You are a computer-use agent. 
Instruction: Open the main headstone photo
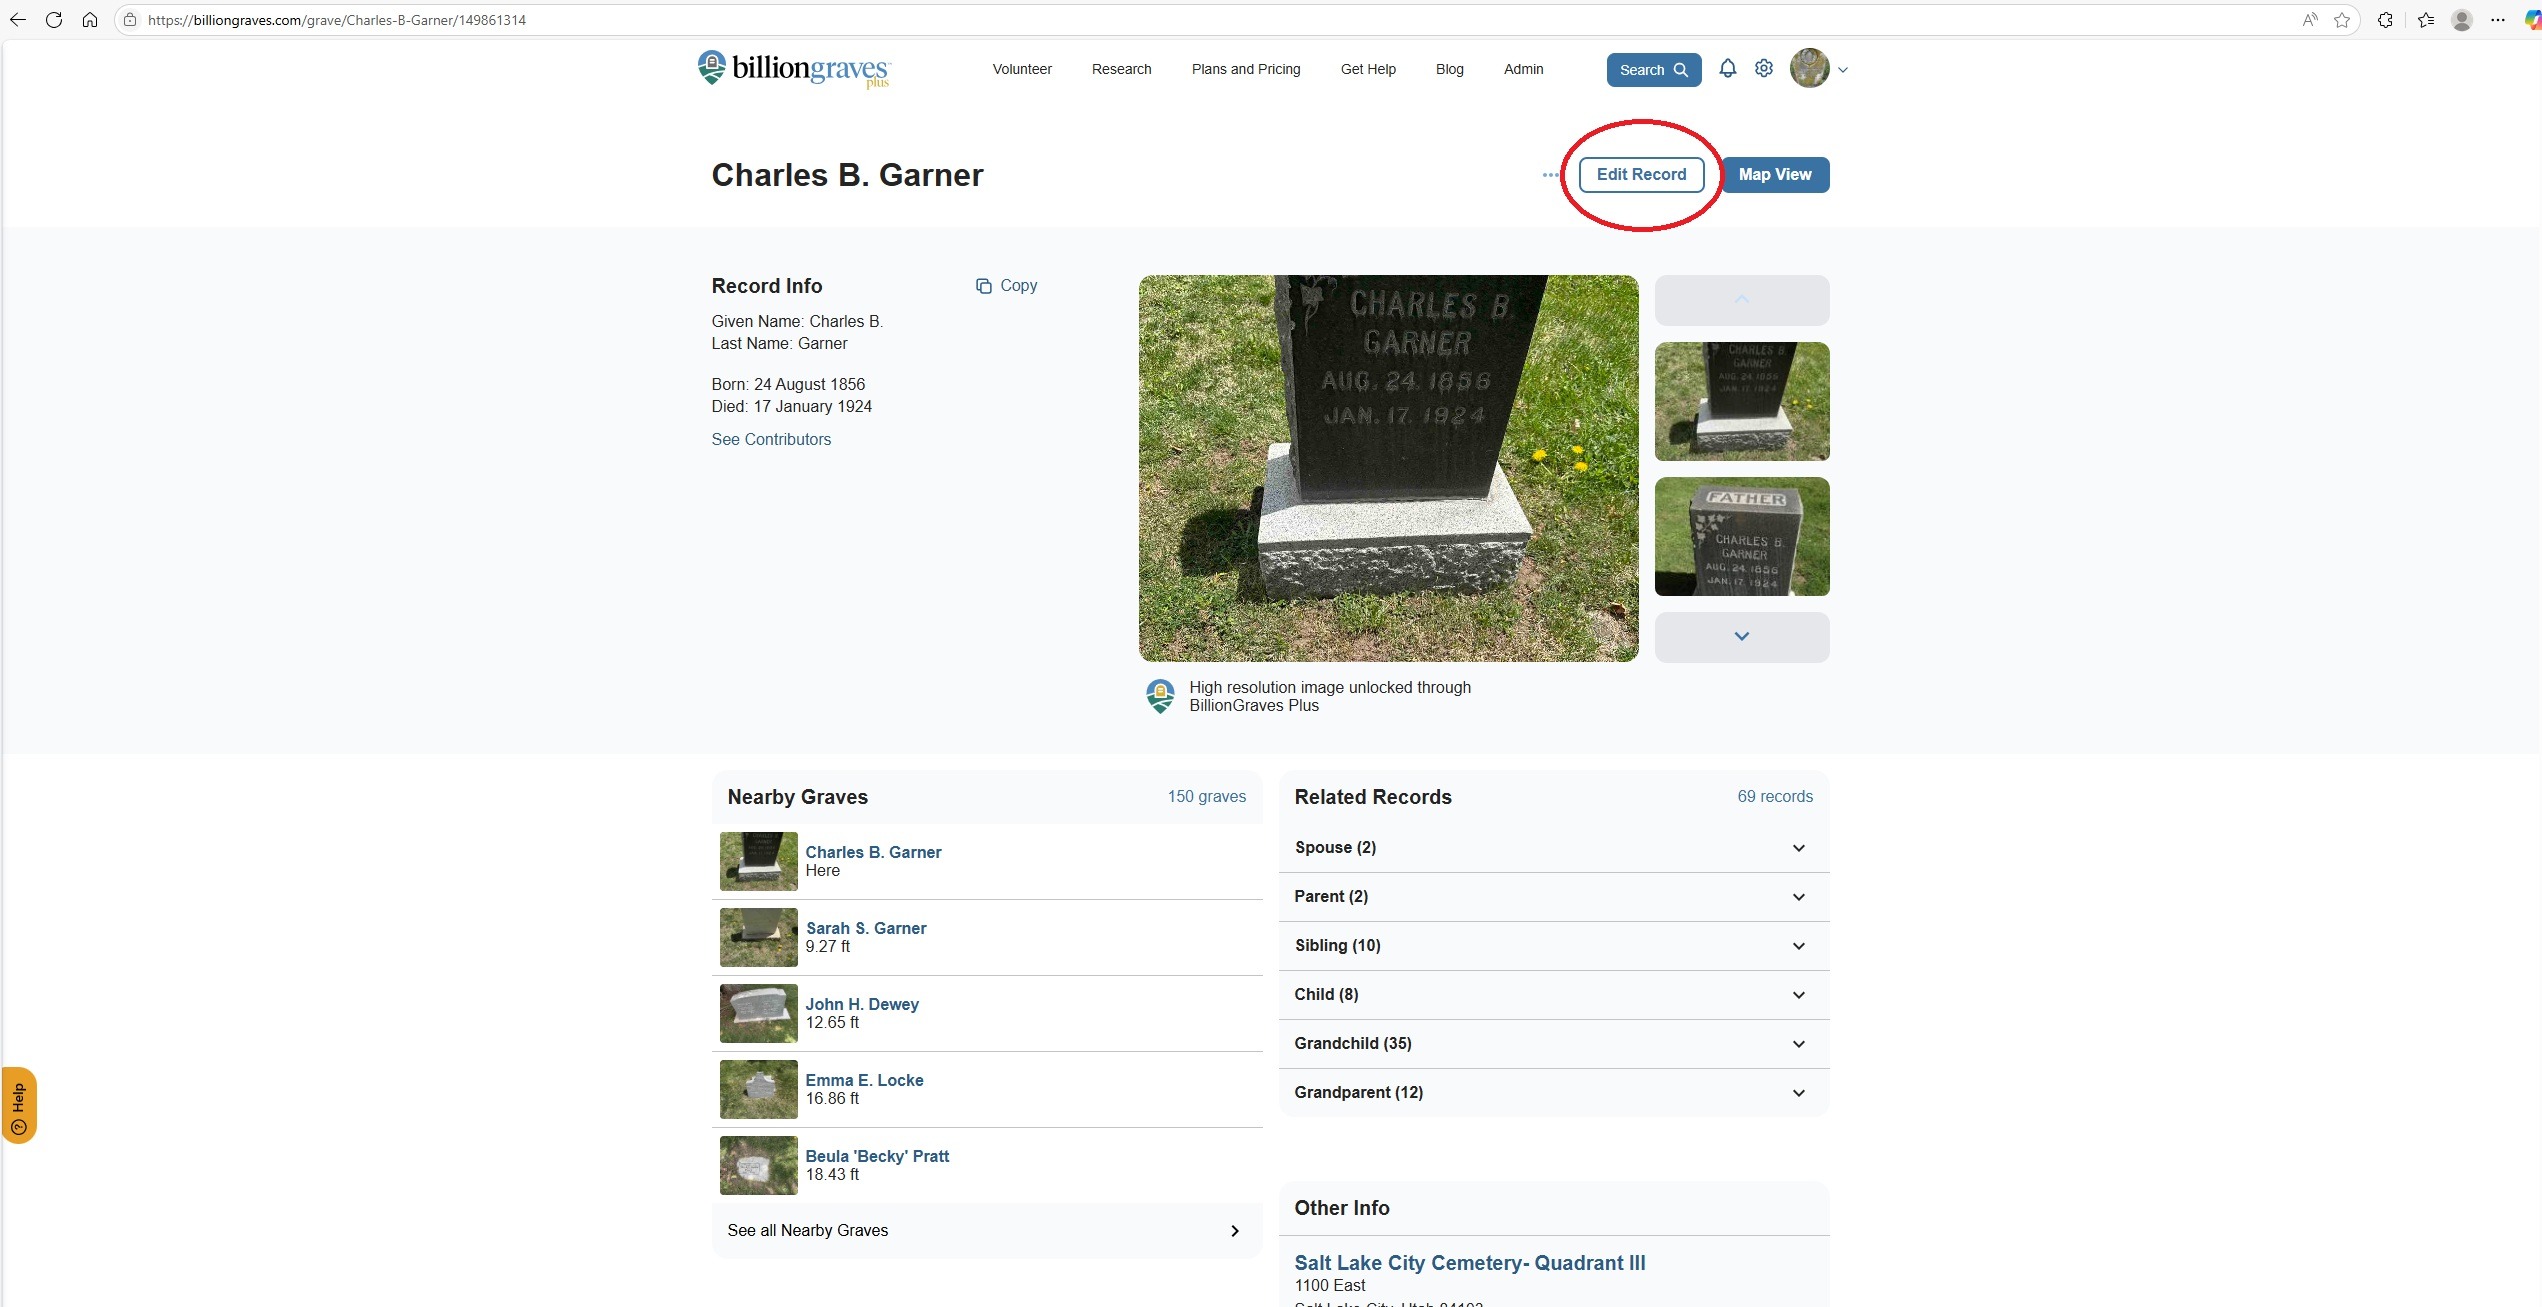click(x=1388, y=468)
